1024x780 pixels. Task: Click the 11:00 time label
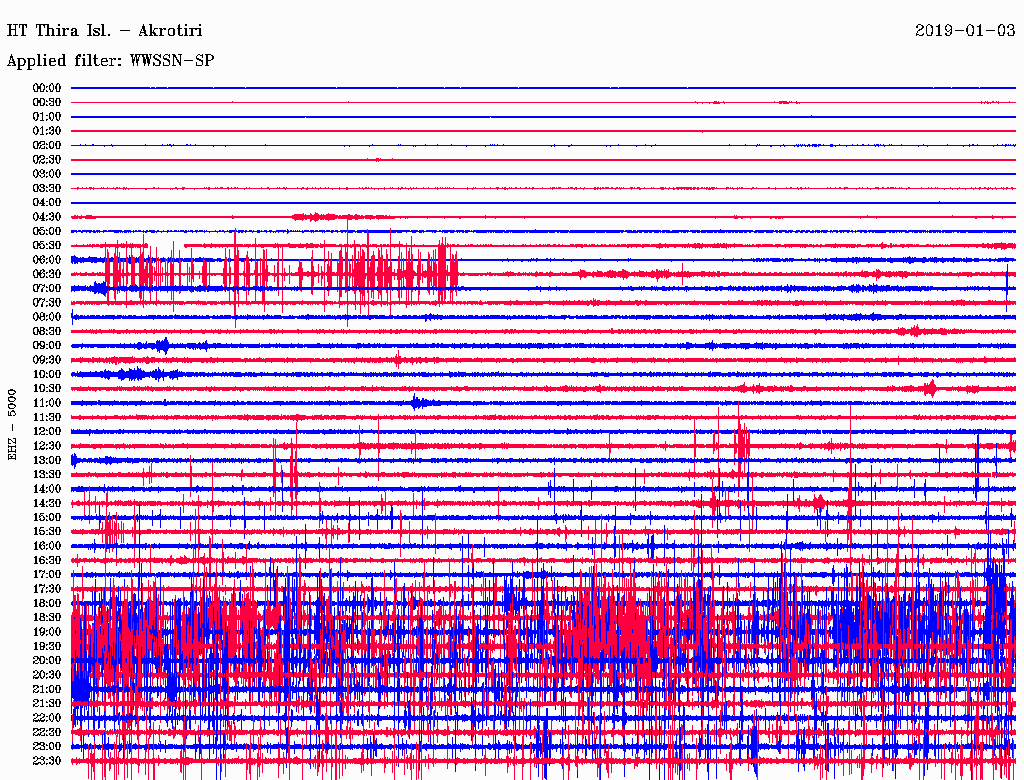(47, 403)
